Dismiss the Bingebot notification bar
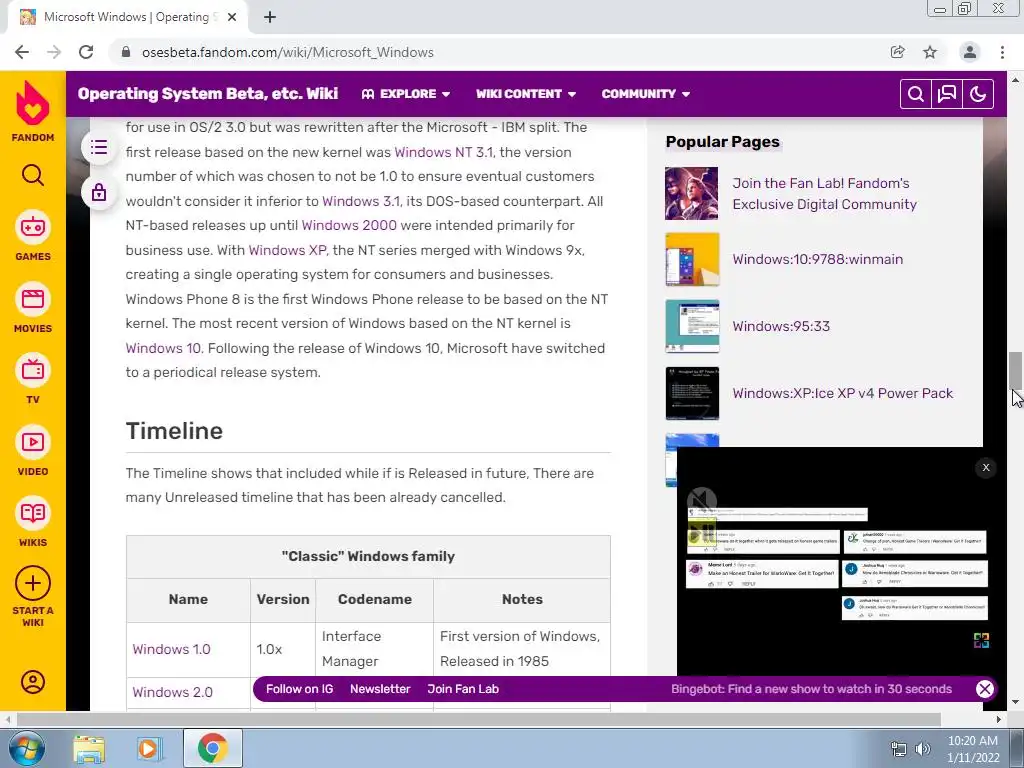1024x768 pixels. tap(985, 688)
